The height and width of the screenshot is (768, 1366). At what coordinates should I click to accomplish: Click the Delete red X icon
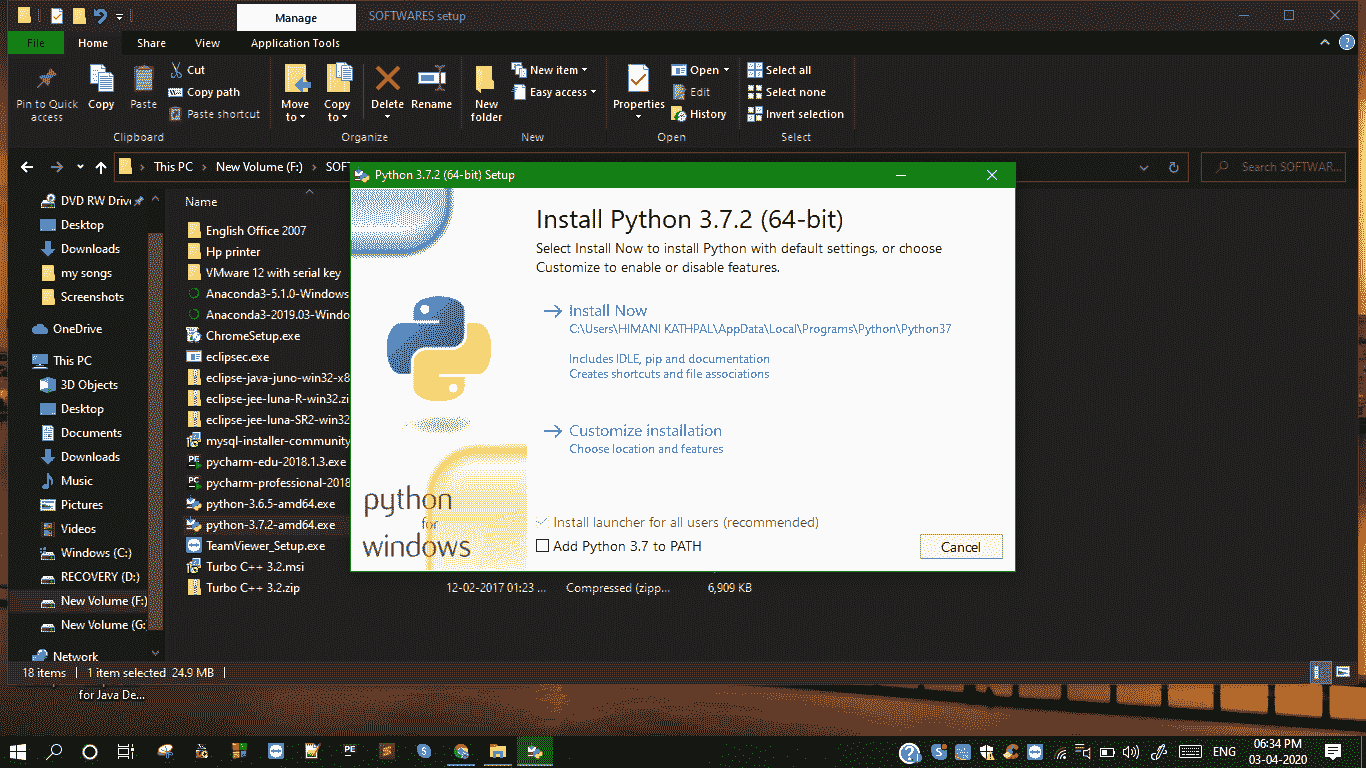click(387, 80)
